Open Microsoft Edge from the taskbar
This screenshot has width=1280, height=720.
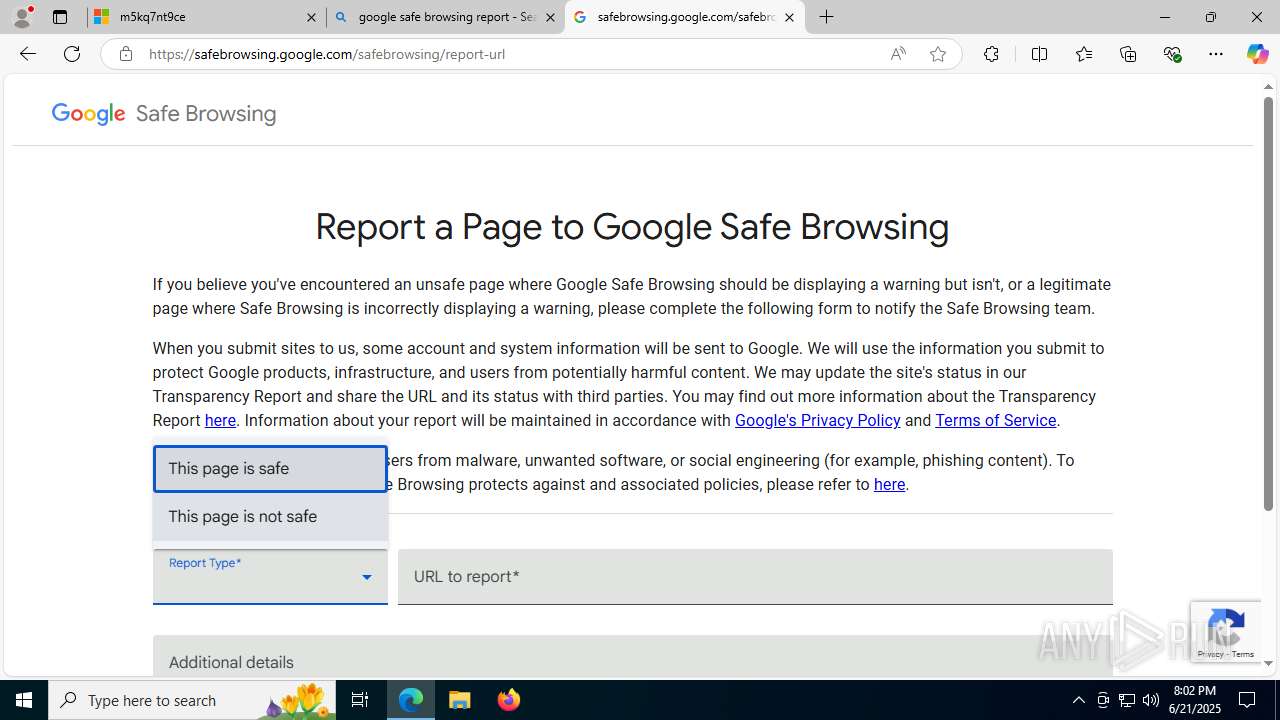click(x=411, y=700)
